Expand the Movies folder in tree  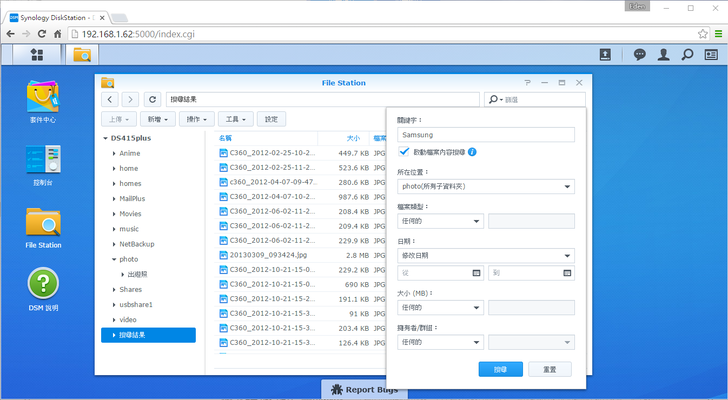(114, 213)
